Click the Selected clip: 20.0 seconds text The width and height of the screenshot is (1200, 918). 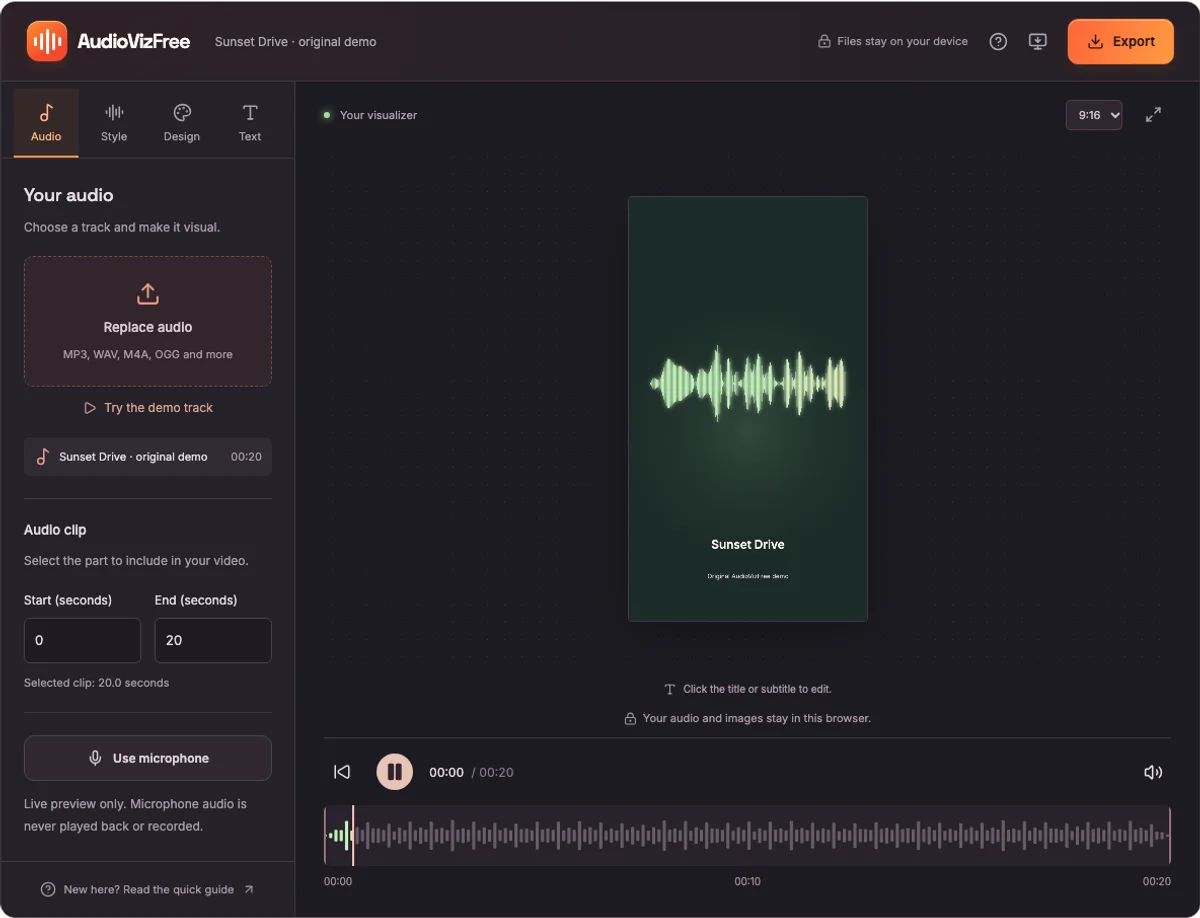96,683
